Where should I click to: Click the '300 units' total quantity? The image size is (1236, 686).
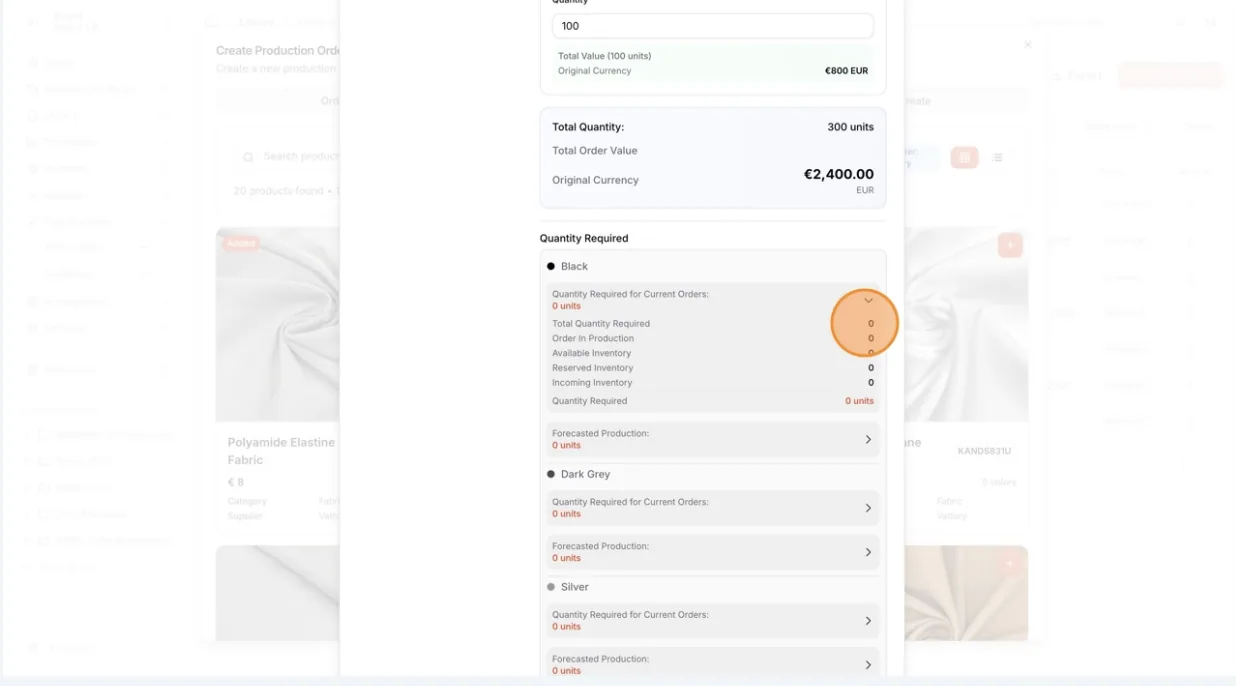point(850,127)
